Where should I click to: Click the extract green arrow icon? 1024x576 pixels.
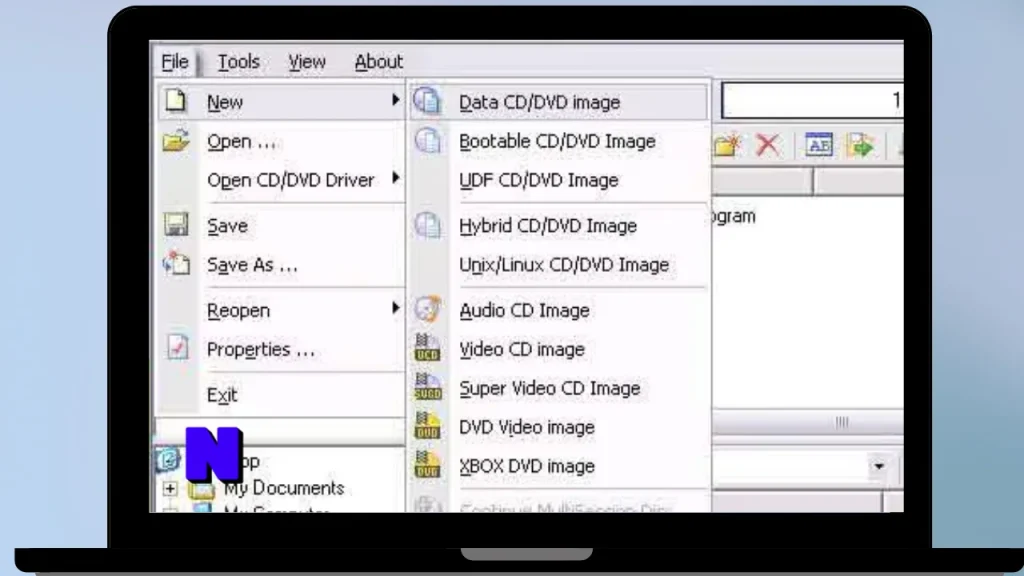coord(860,144)
